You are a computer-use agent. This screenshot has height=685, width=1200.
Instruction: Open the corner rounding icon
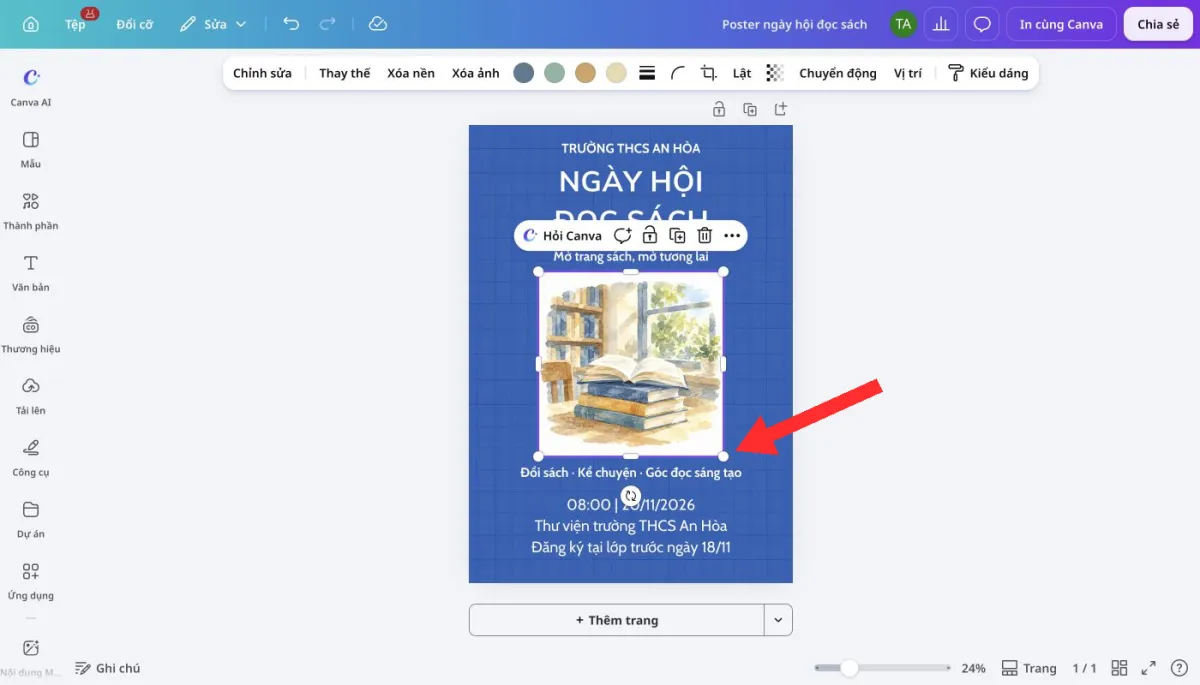point(678,73)
